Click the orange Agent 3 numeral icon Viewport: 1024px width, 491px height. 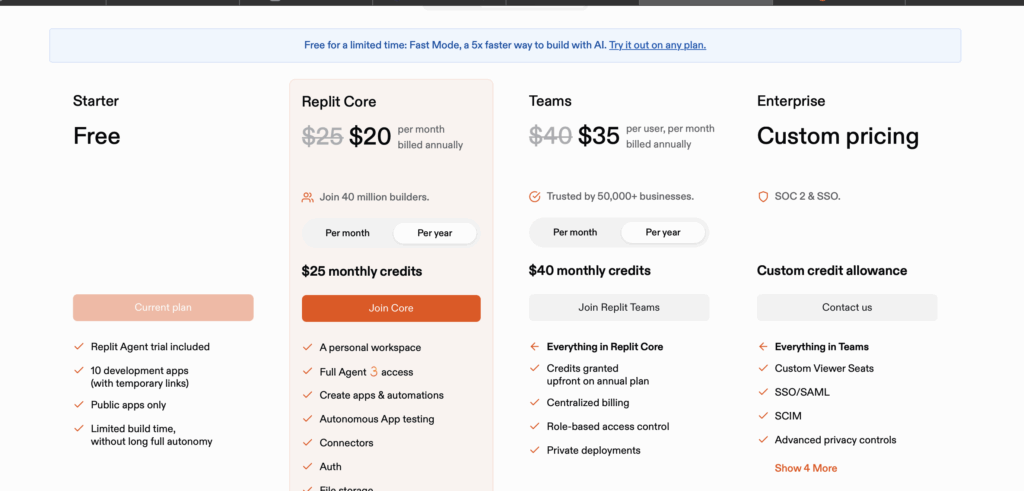pyautogui.click(x=374, y=372)
